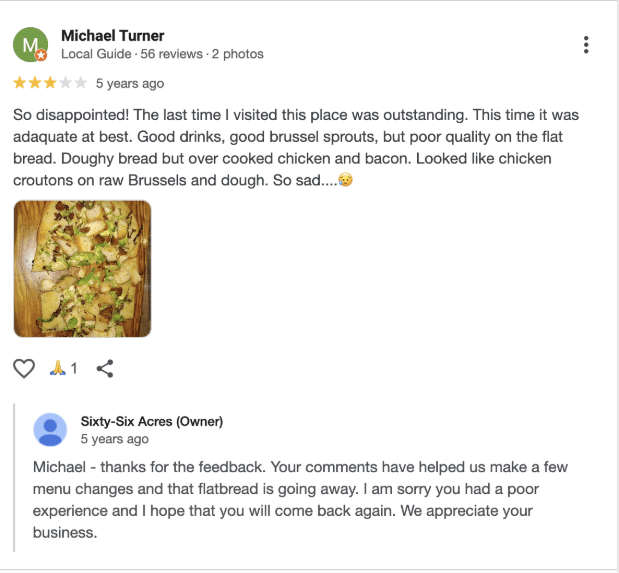The width and height of the screenshot is (619, 573).
Task: Click the reaction count number 1
Action: [74, 368]
